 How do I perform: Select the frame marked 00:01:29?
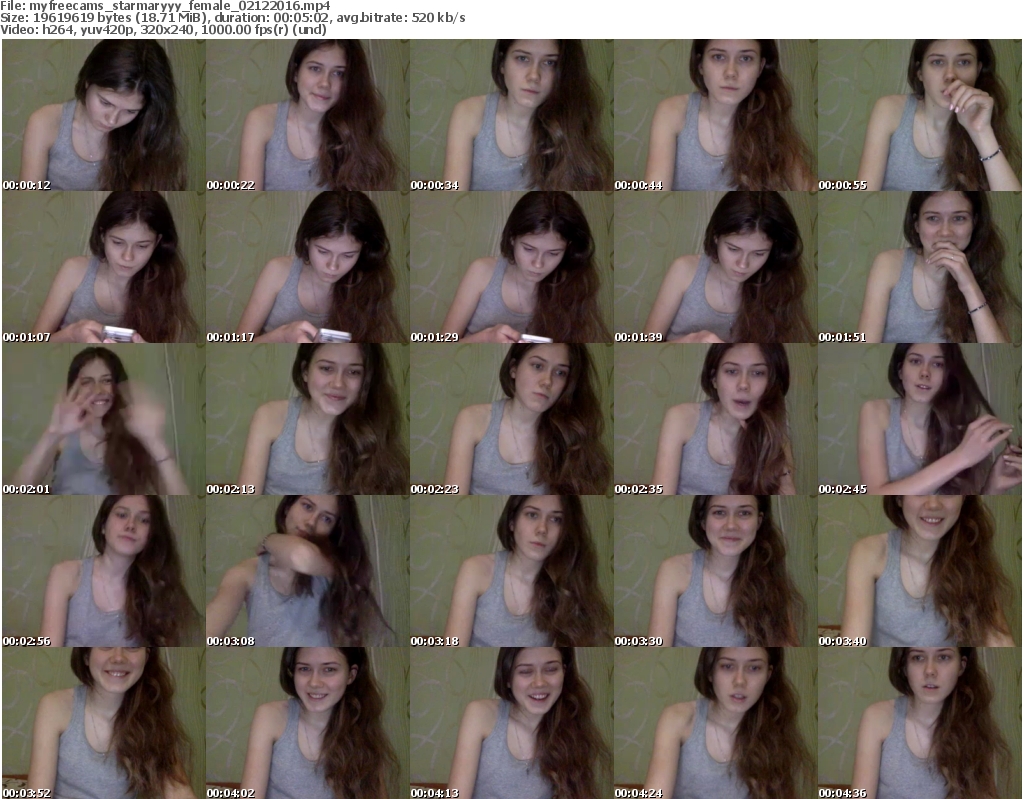point(511,268)
